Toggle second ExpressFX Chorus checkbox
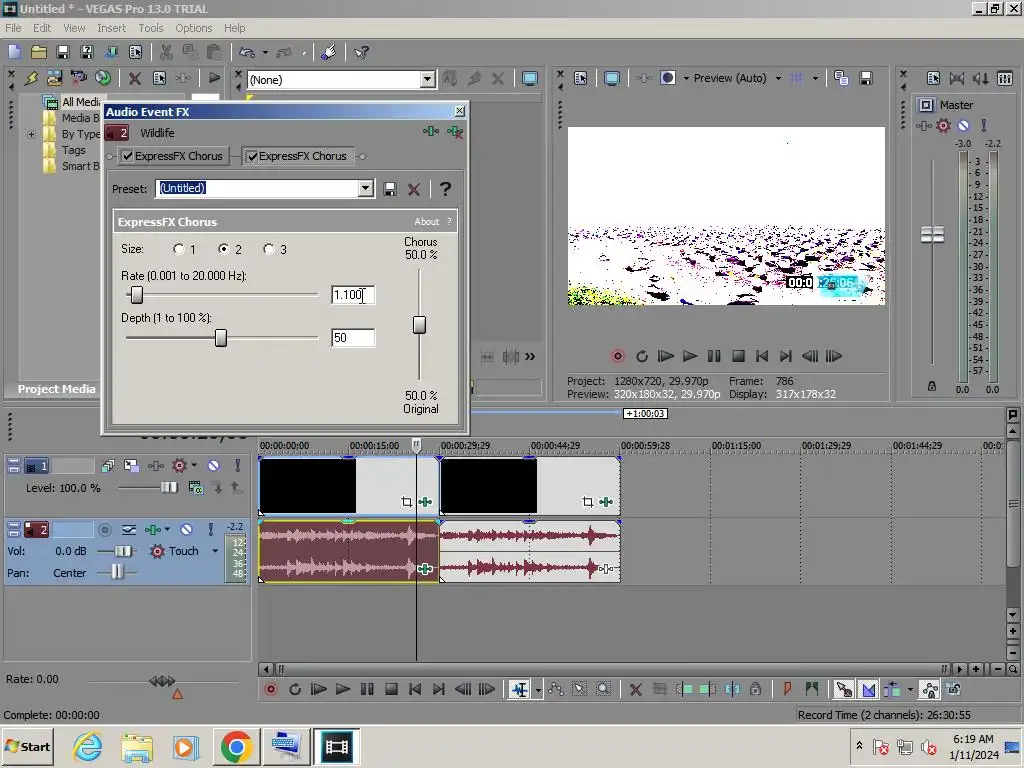The image size is (1024, 768). click(x=252, y=156)
